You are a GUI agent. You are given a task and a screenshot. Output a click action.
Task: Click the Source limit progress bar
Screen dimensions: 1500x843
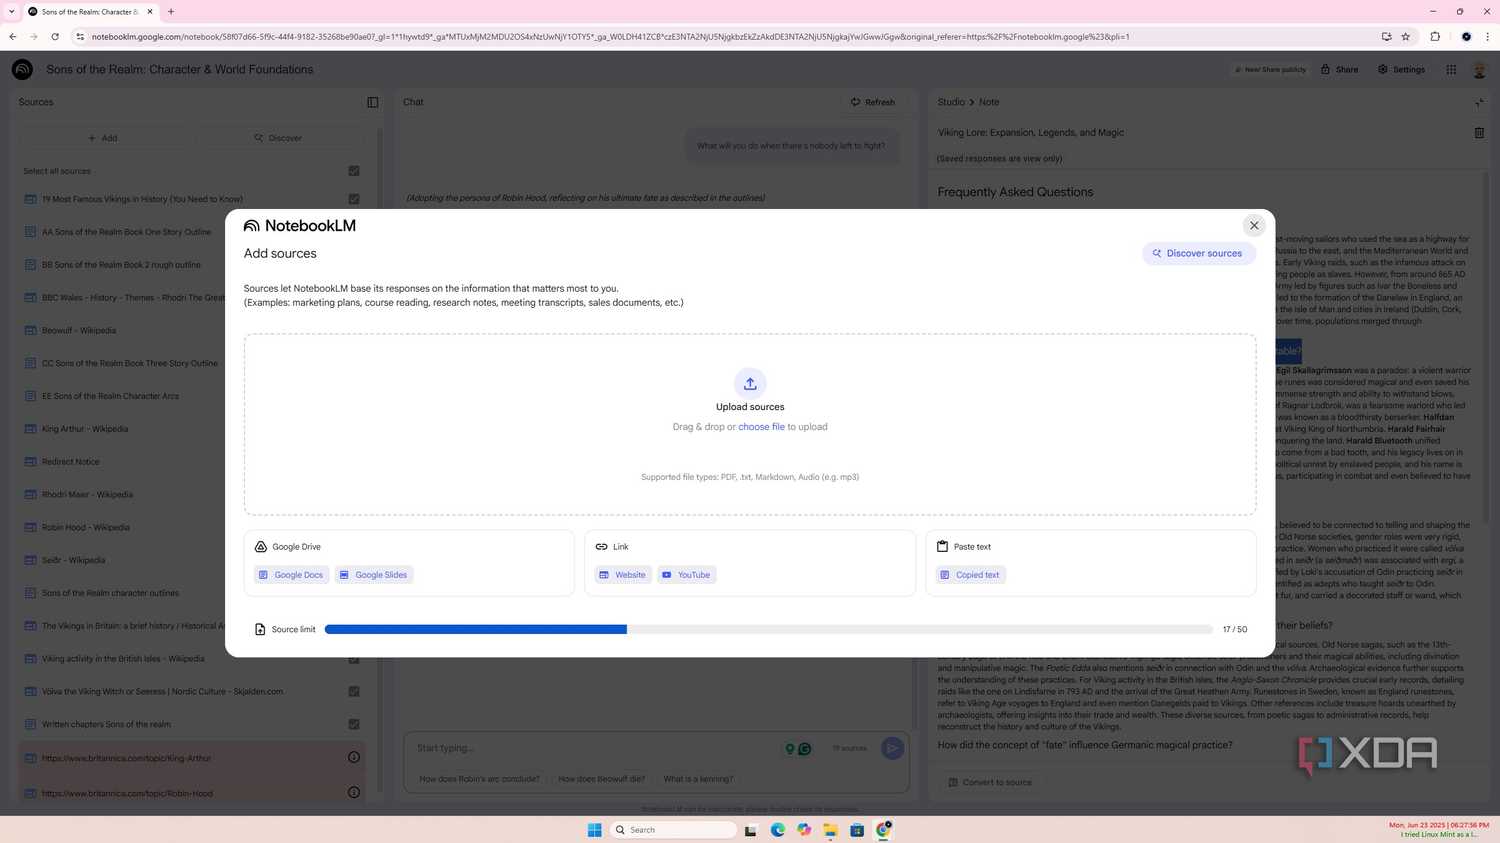(768, 629)
